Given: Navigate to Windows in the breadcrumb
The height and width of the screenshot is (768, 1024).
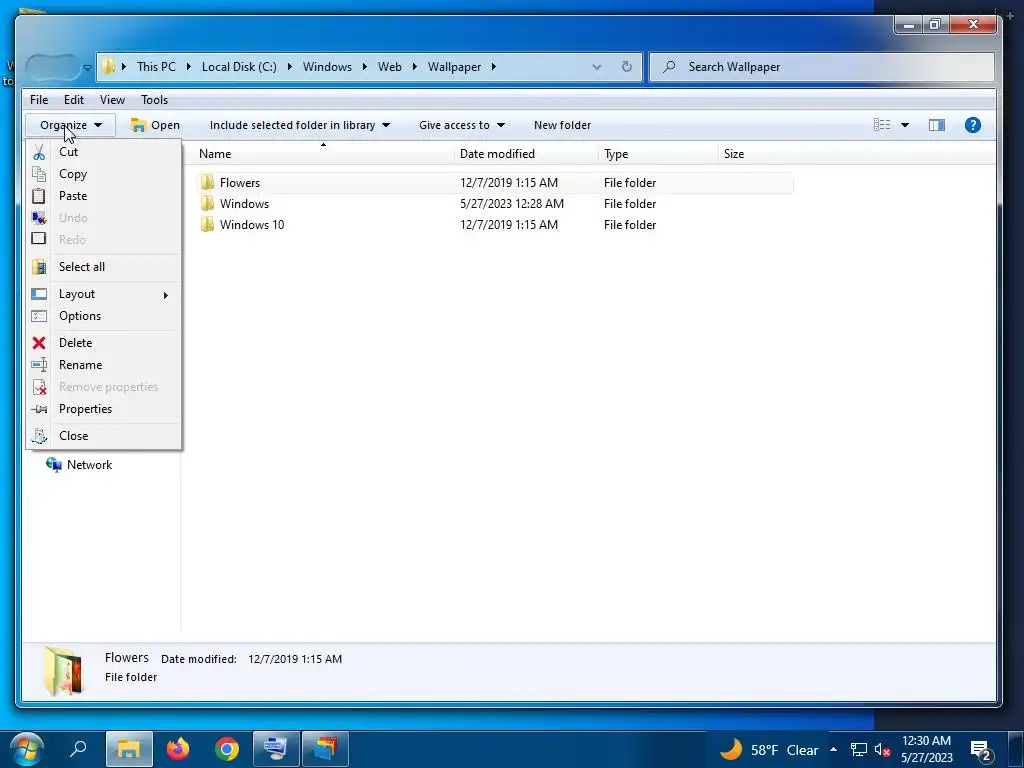Looking at the screenshot, I should [327, 67].
